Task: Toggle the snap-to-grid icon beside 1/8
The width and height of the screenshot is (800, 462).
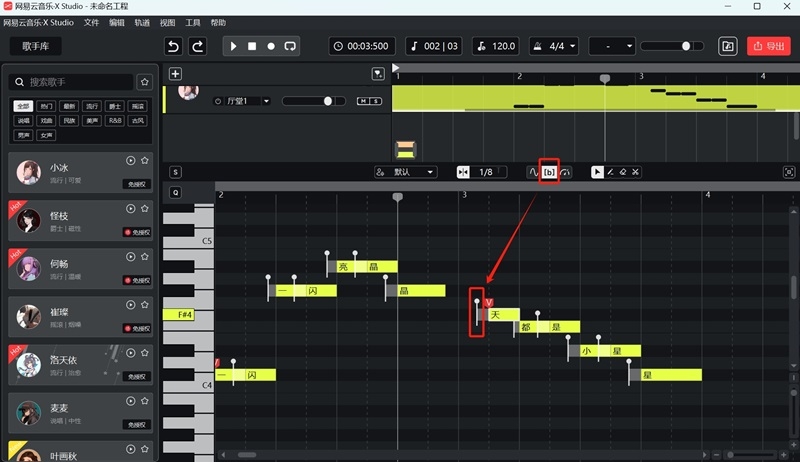Action: [463, 172]
